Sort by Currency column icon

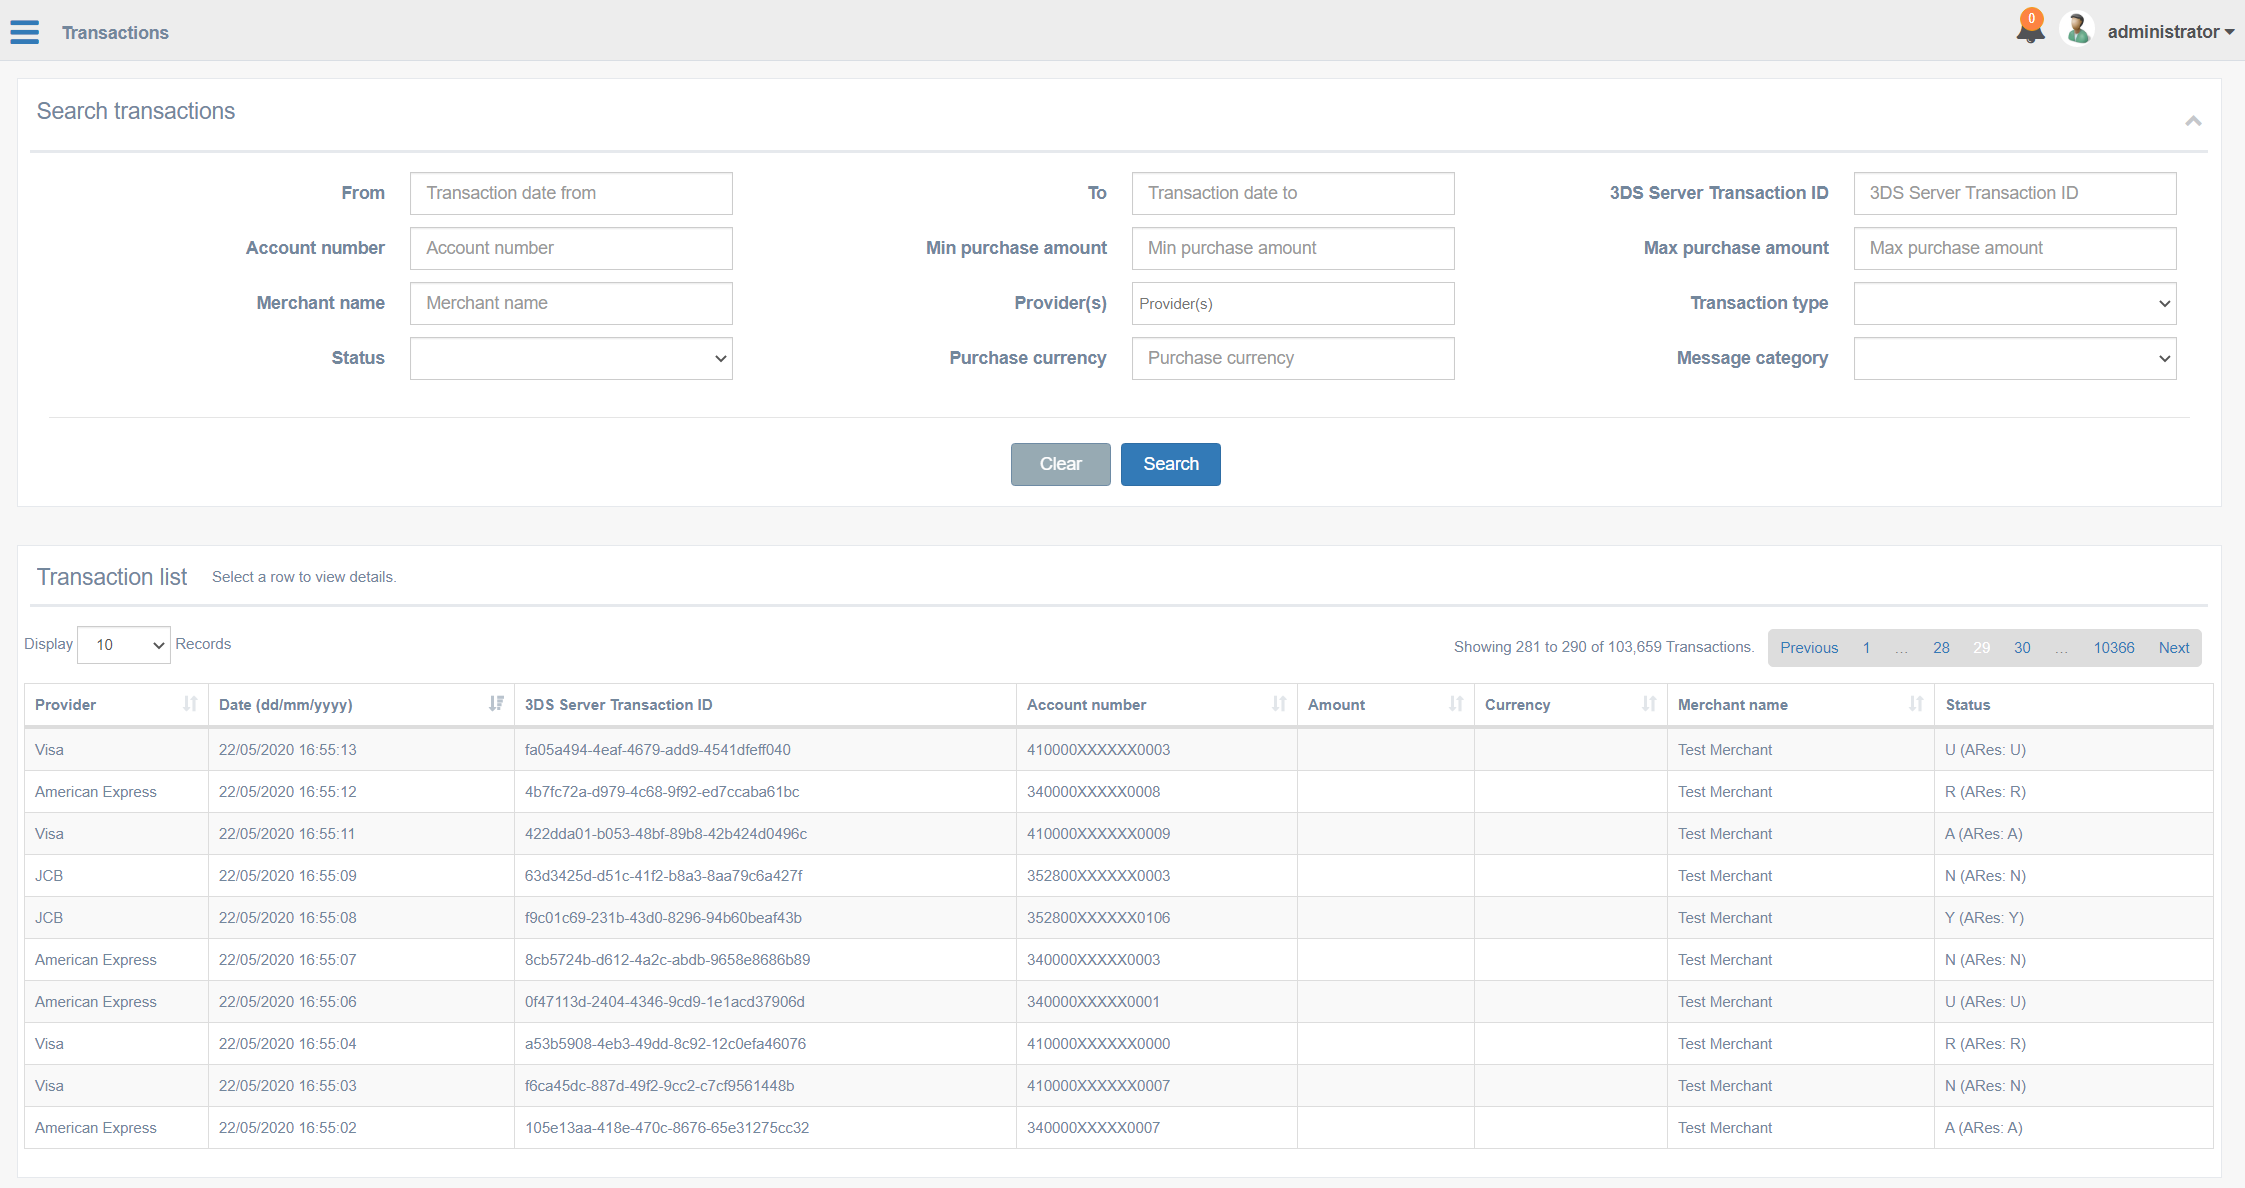1648,704
